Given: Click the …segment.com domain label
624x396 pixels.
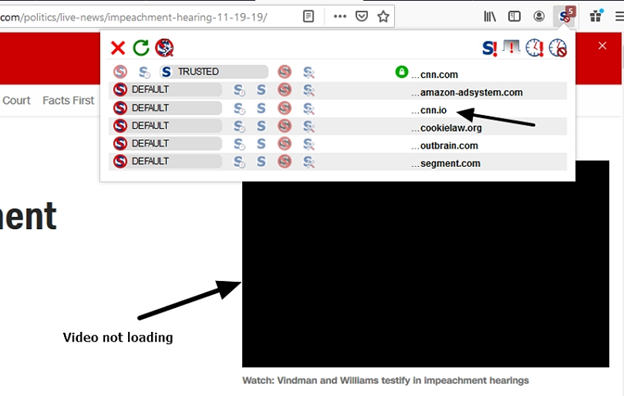Looking at the screenshot, I should (x=446, y=164).
